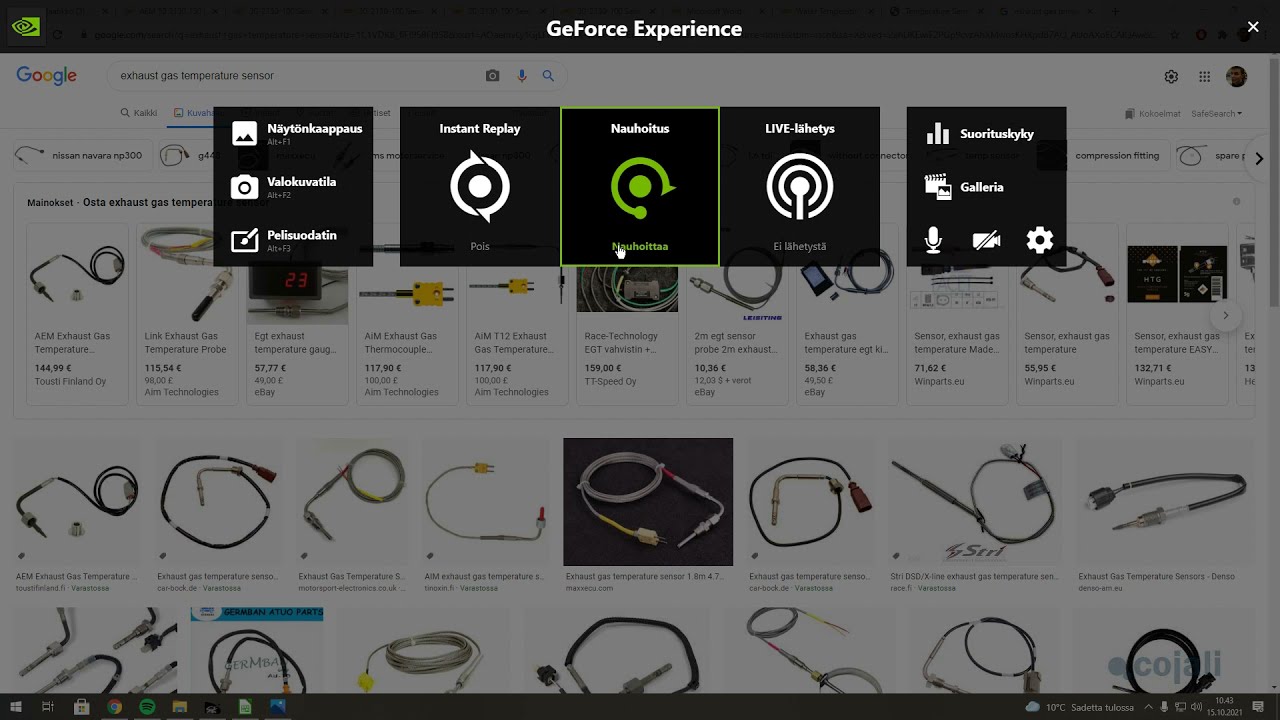Click the Google search box text
Image resolution: width=1280 pixels, height=720 pixels.
tap(197, 76)
